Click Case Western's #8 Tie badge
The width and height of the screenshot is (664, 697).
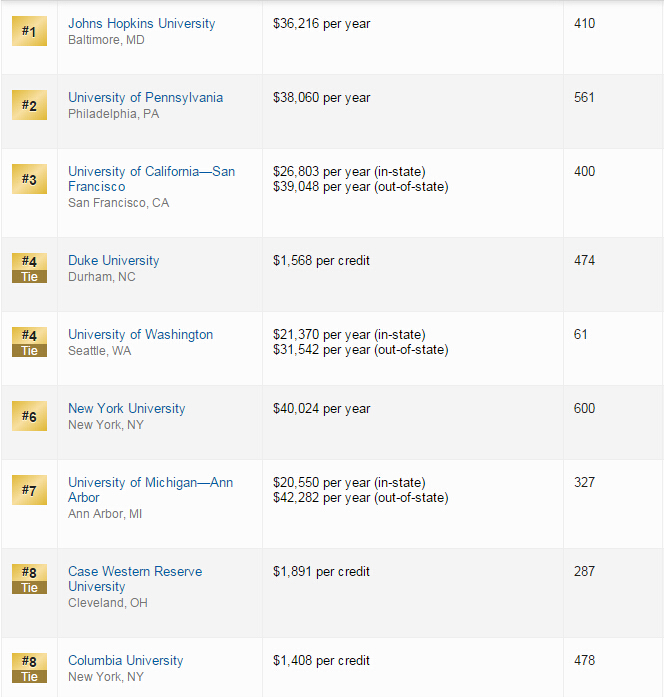pyautogui.click(x=29, y=579)
